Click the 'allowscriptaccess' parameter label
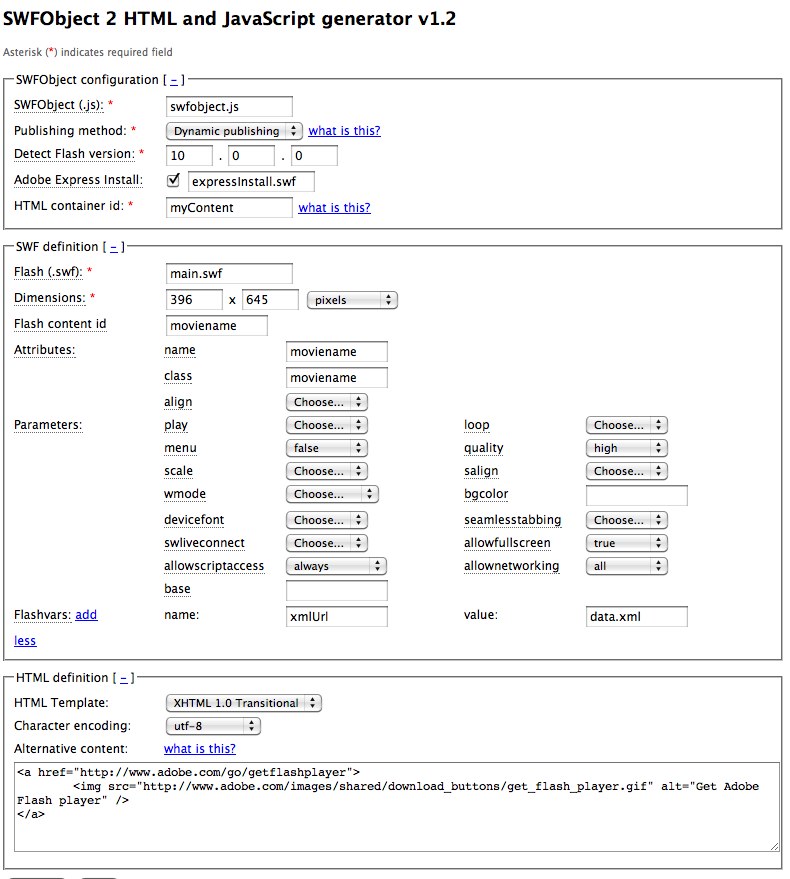The height and width of the screenshot is (879, 790). [x=214, y=566]
